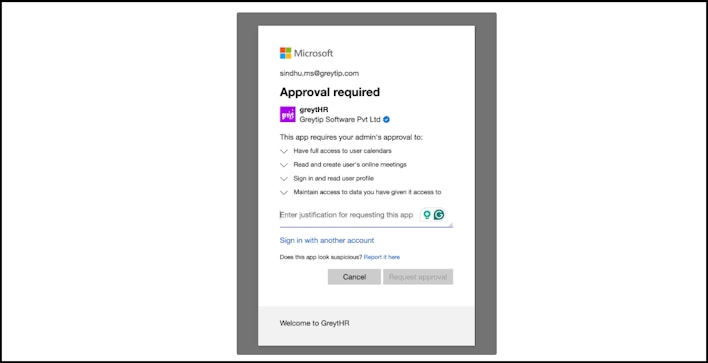This screenshot has height=363, width=708.
Task: Open the 'Report it here' link
Action: [x=382, y=257]
